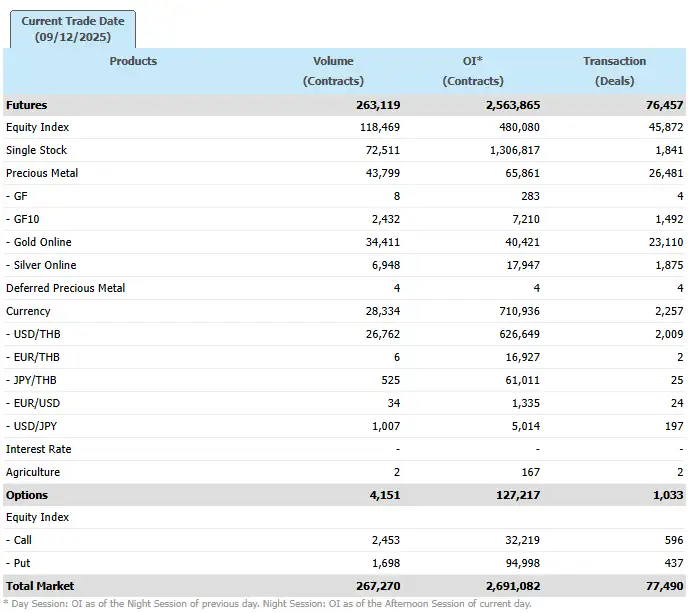Viewport: 688px width, 613px height.
Task: Click the Single Stock product row
Action: tap(36, 151)
